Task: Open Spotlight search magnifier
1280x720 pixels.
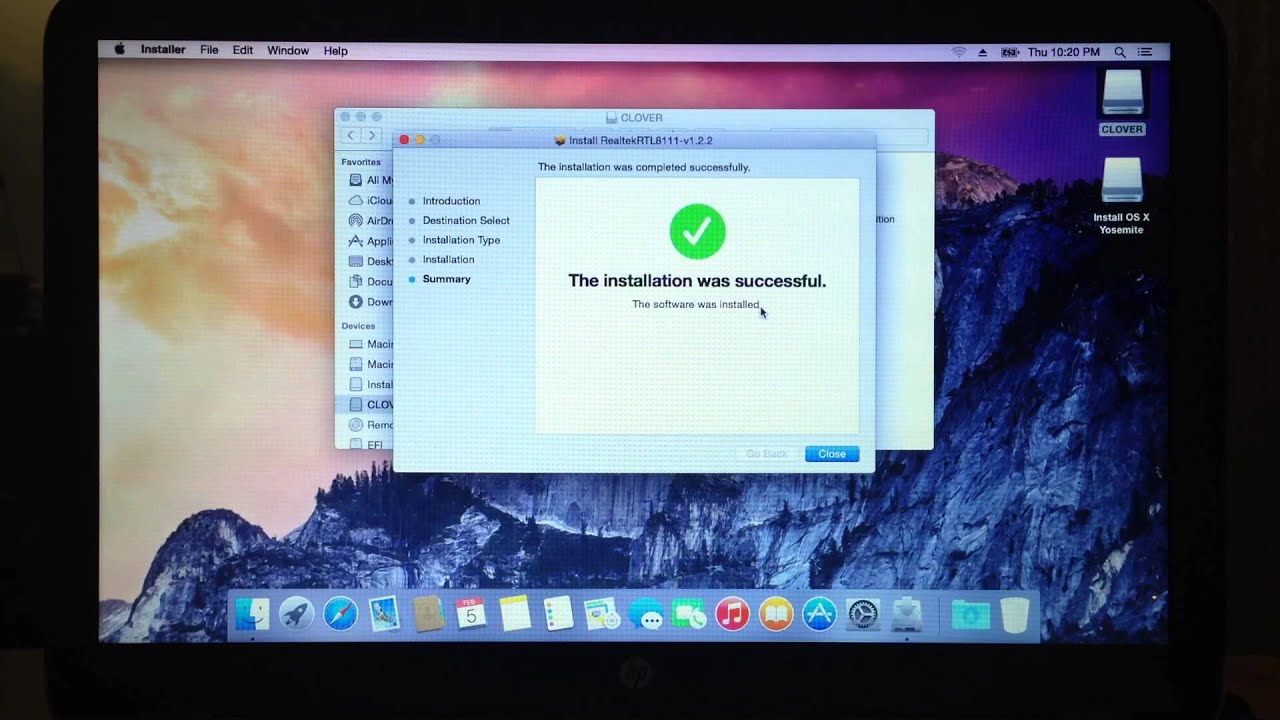Action: coord(1120,51)
